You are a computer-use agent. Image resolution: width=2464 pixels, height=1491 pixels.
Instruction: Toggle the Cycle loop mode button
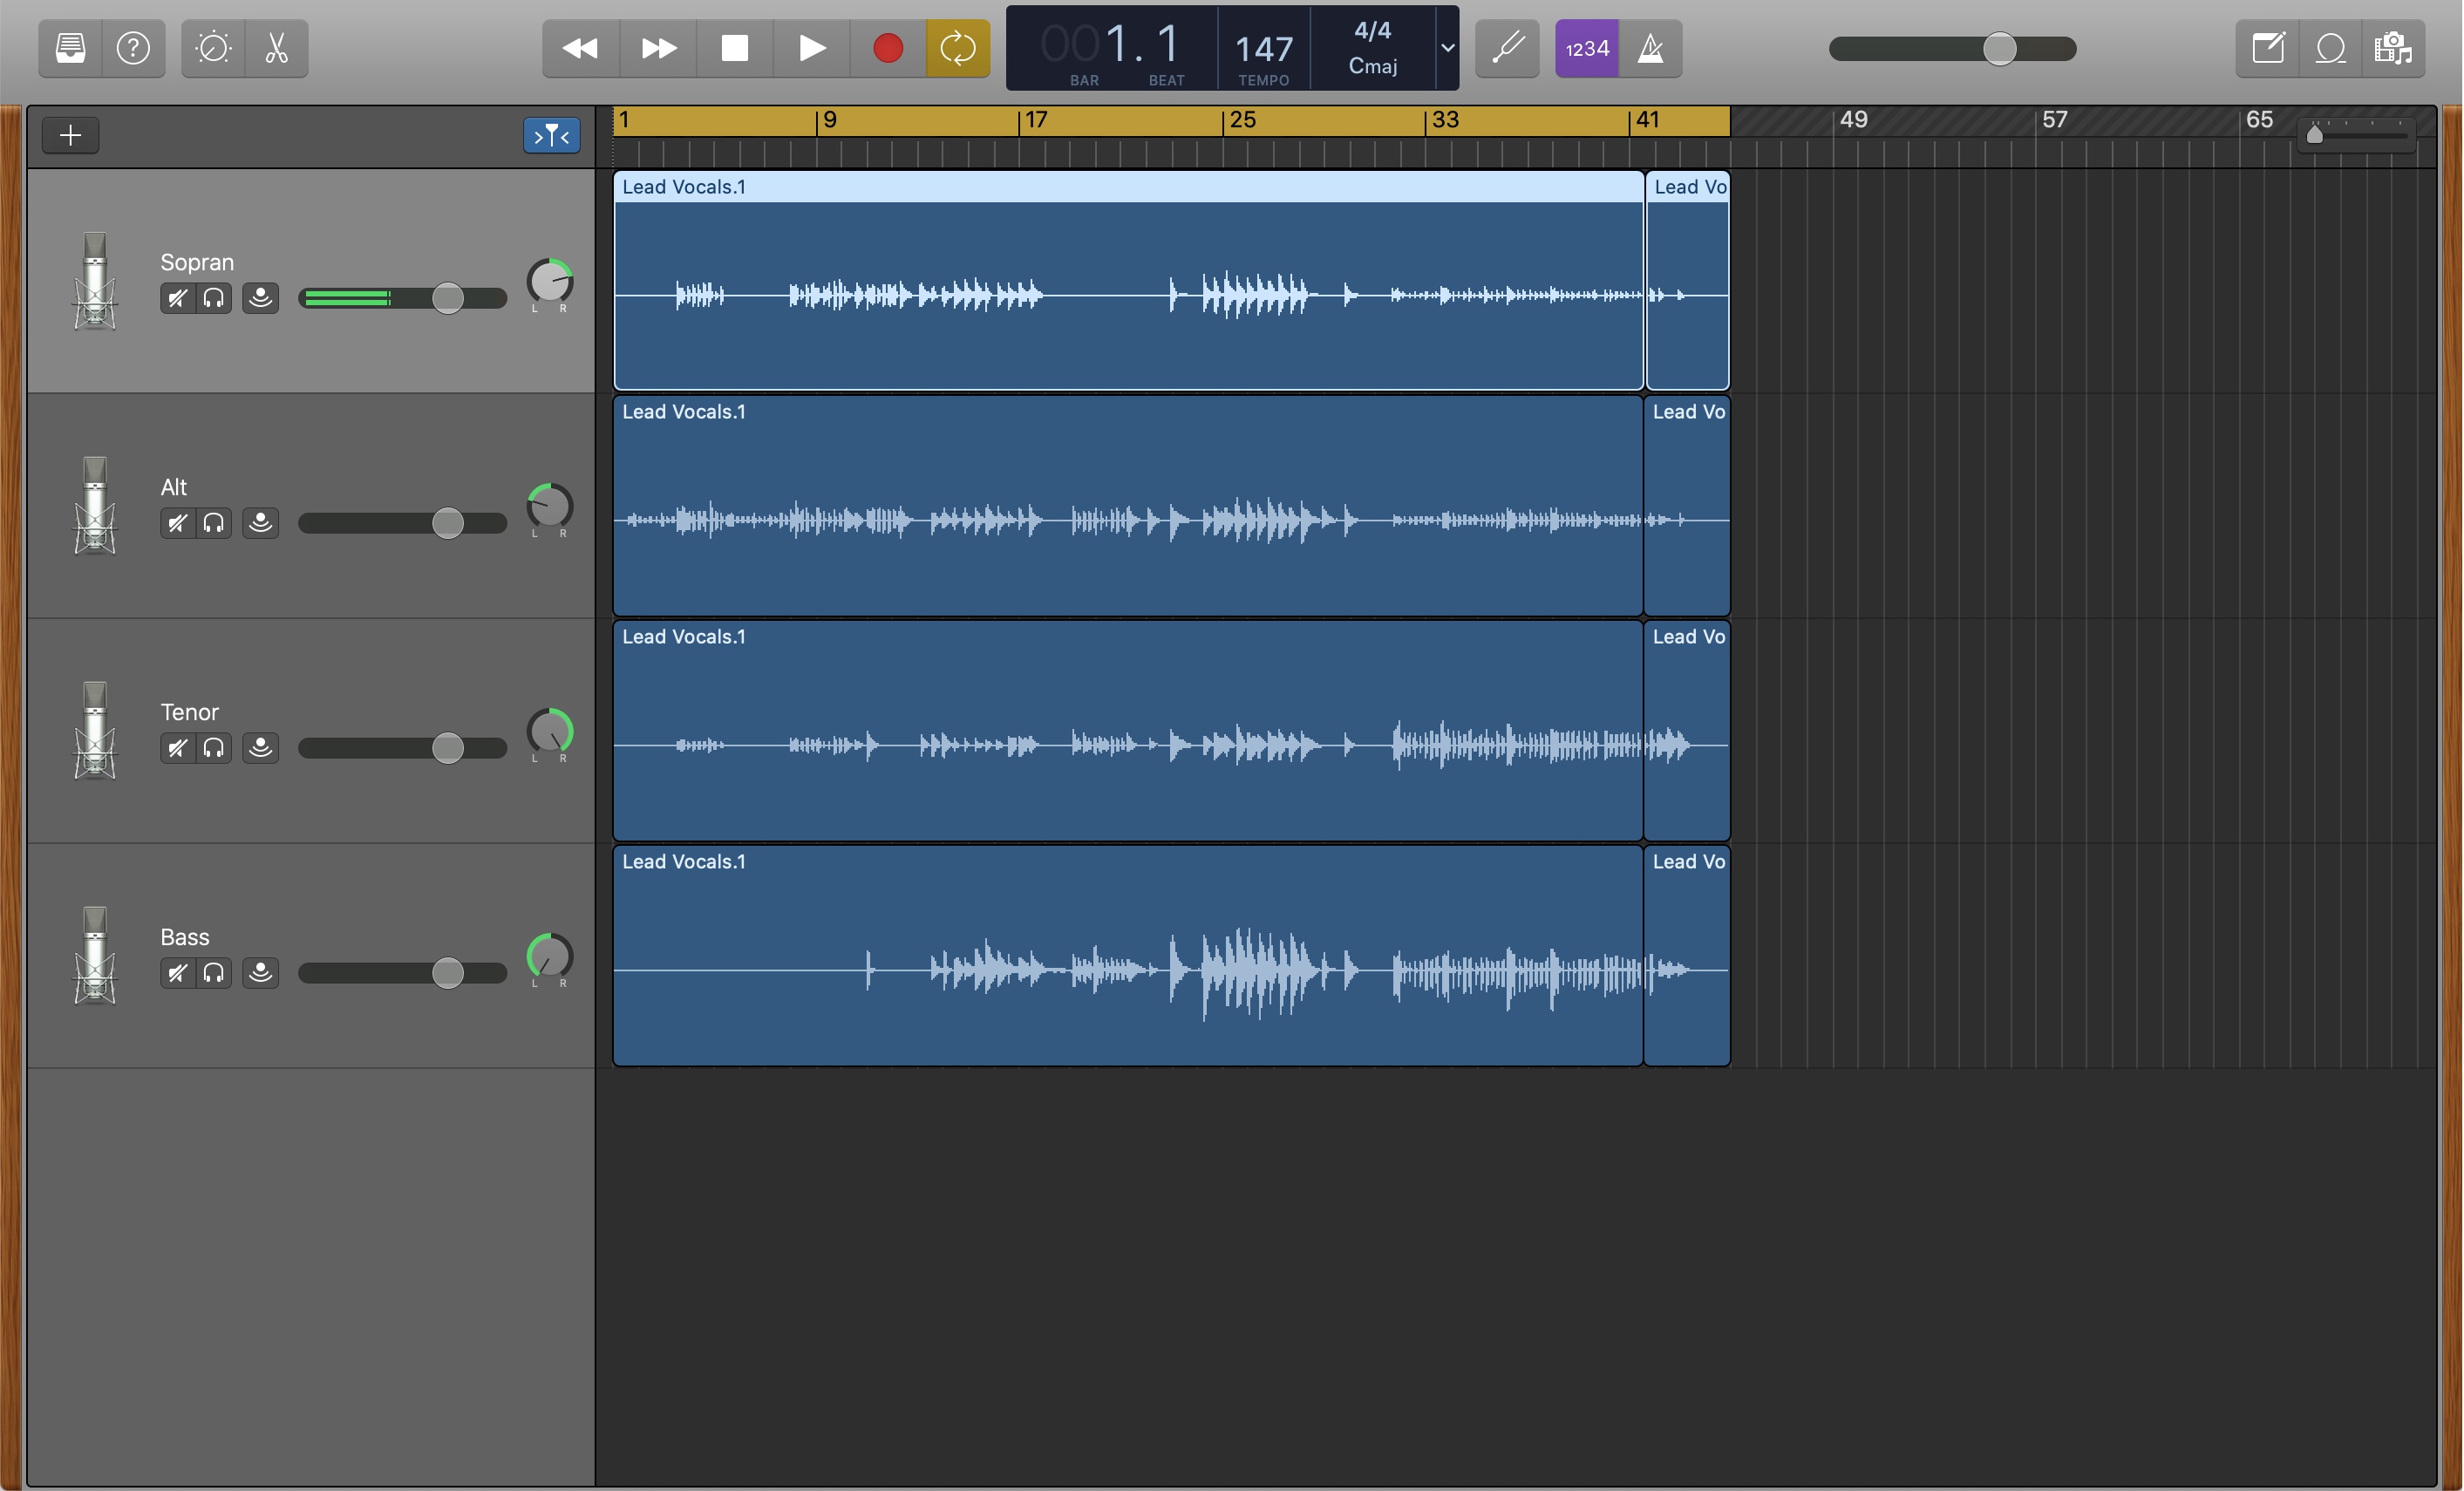pos(957,48)
